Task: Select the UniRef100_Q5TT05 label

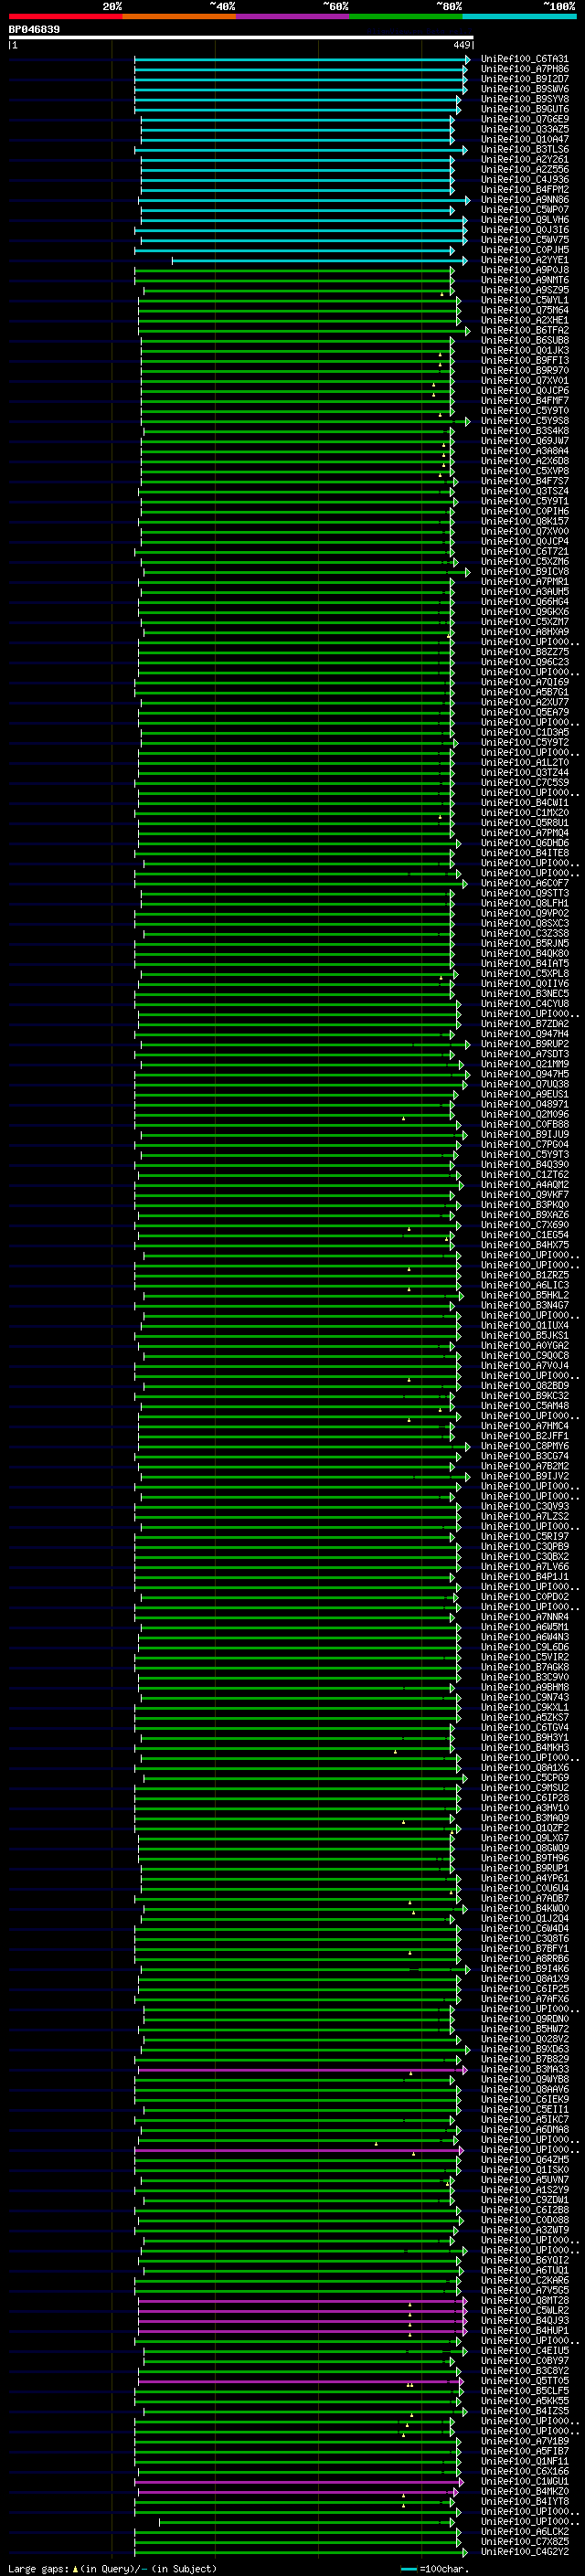Action: (524, 2382)
